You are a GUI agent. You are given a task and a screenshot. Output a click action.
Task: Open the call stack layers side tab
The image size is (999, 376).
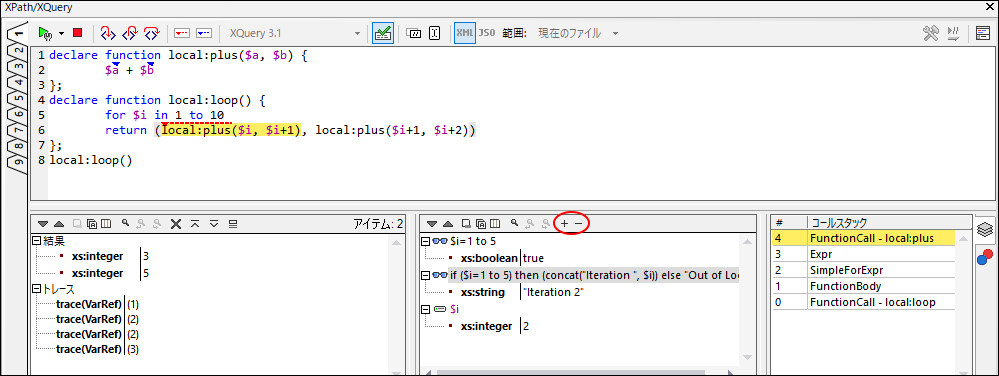point(985,229)
